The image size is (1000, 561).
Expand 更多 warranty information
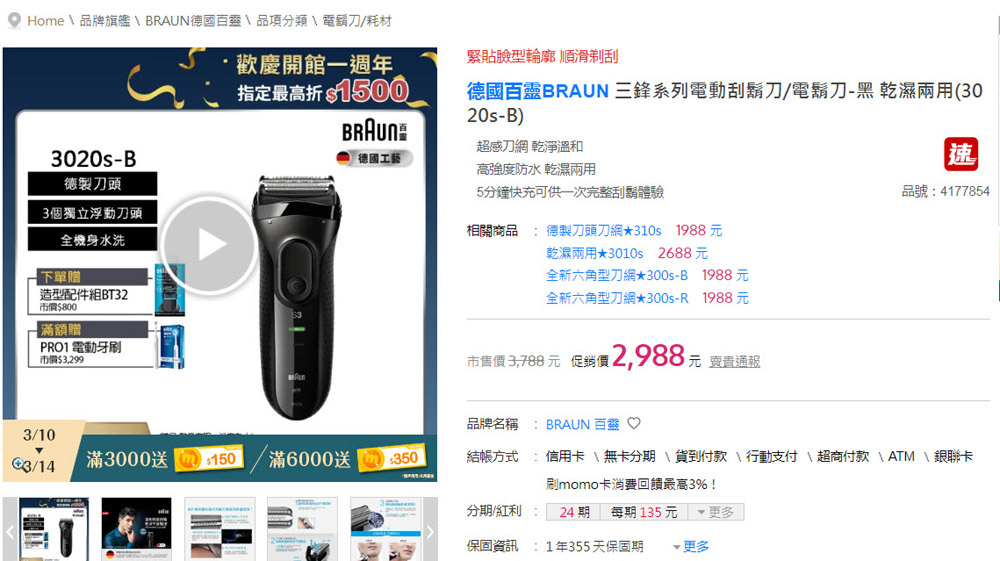coord(691,546)
